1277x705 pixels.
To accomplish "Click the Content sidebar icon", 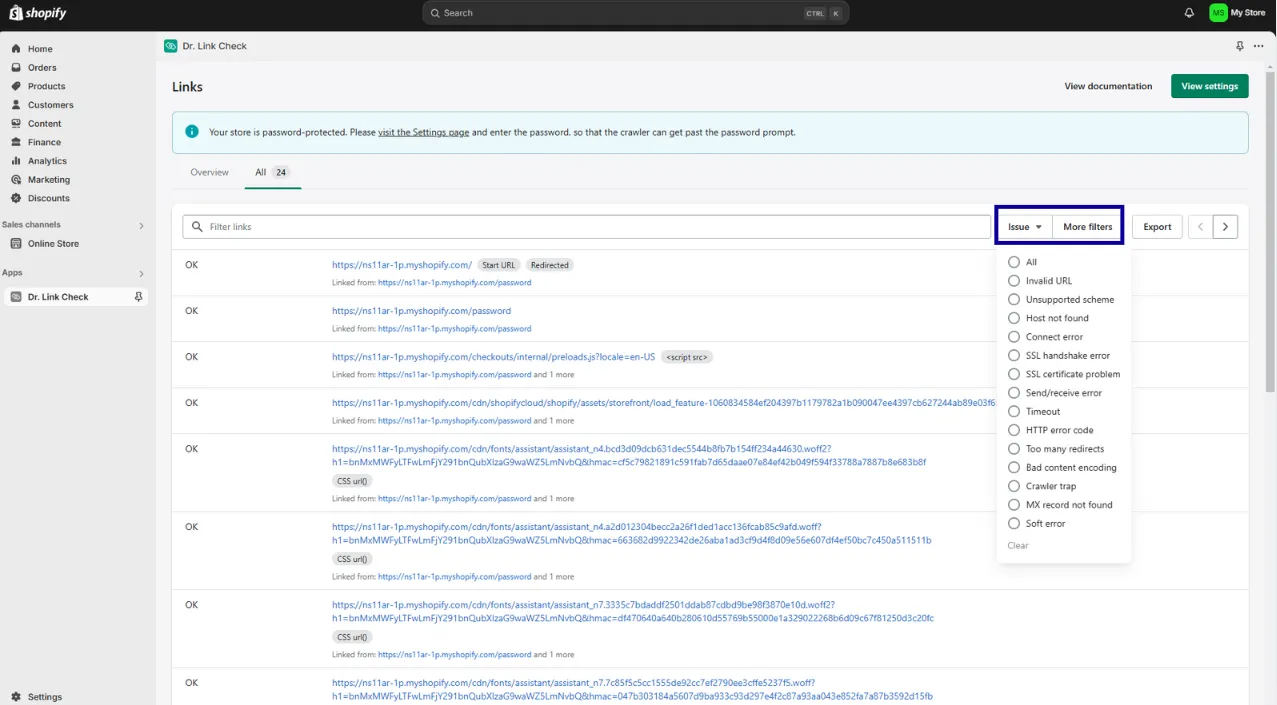I will pos(16,124).
